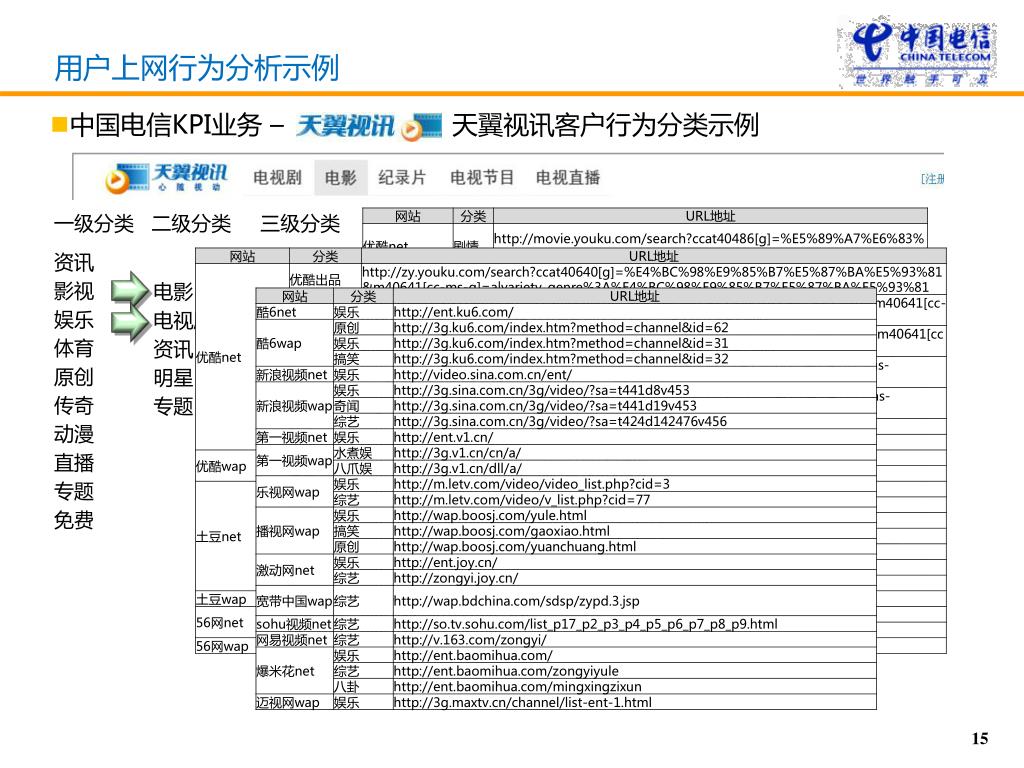The height and width of the screenshot is (768, 1024).
Task: Click the 乐视网wap website cell
Action: point(294,492)
